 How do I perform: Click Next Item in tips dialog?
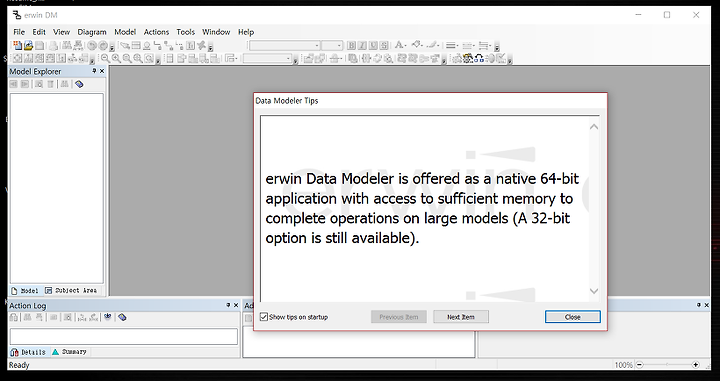[461, 317]
